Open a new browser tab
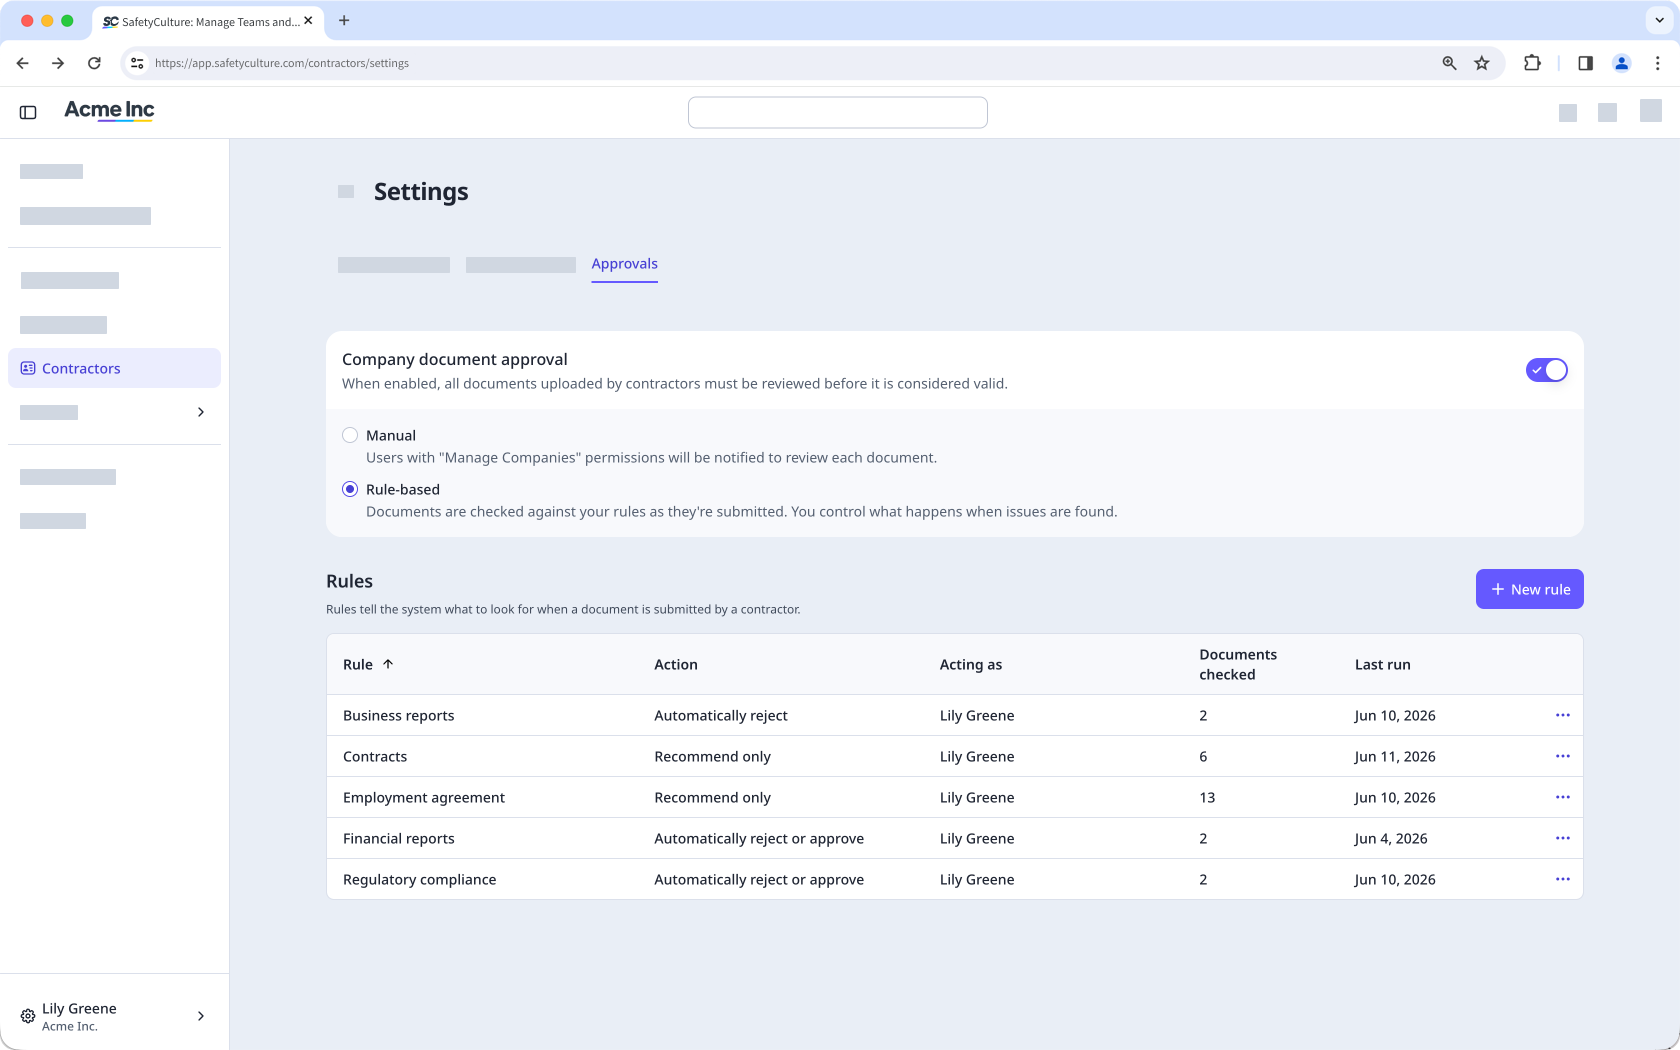The image size is (1680, 1050). (344, 20)
